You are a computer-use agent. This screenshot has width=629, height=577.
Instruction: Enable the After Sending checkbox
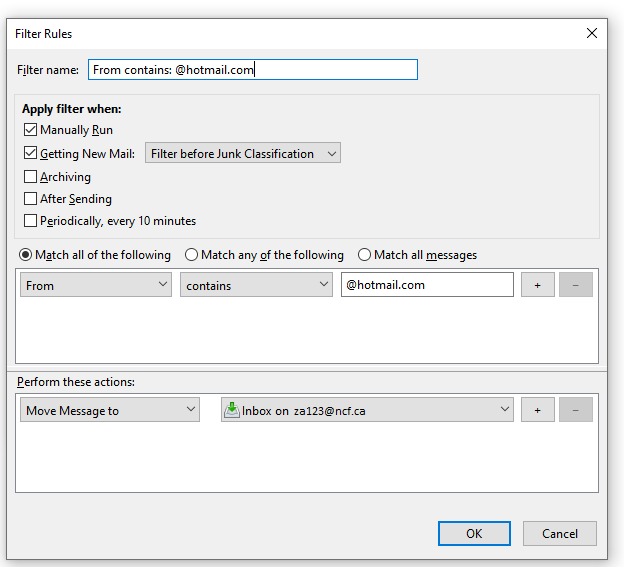pyautogui.click(x=30, y=198)
